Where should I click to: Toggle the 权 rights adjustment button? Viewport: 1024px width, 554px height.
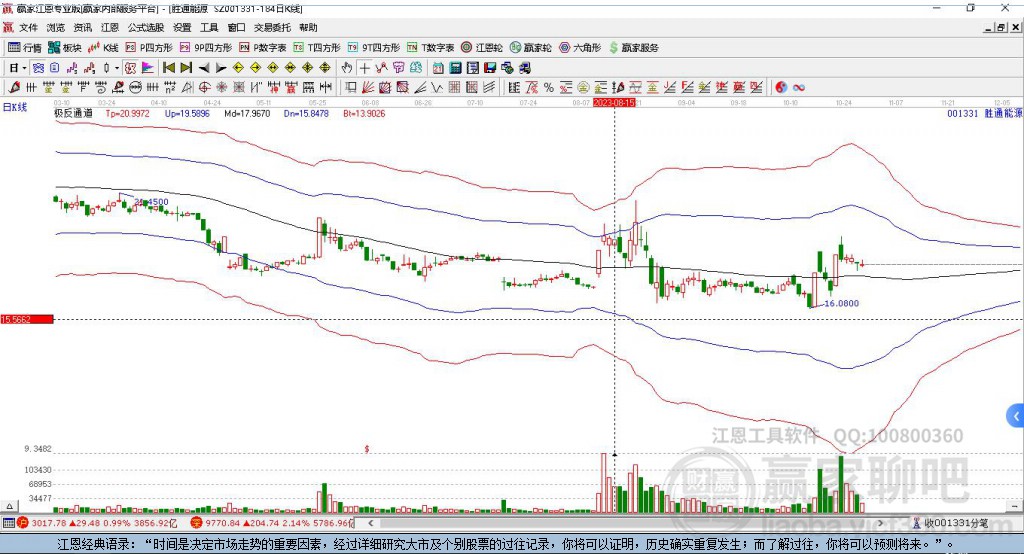pyautogui.click(x=130, y=68)
